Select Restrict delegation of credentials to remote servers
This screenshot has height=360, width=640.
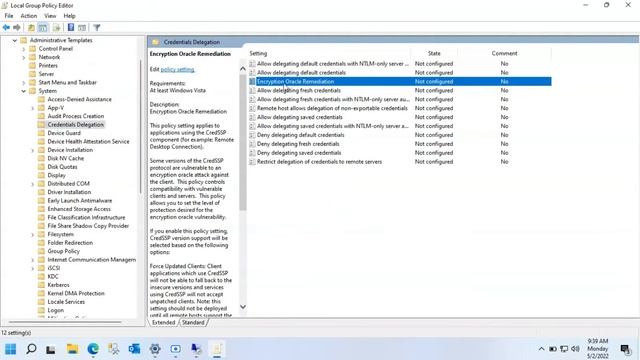point(319,162)
